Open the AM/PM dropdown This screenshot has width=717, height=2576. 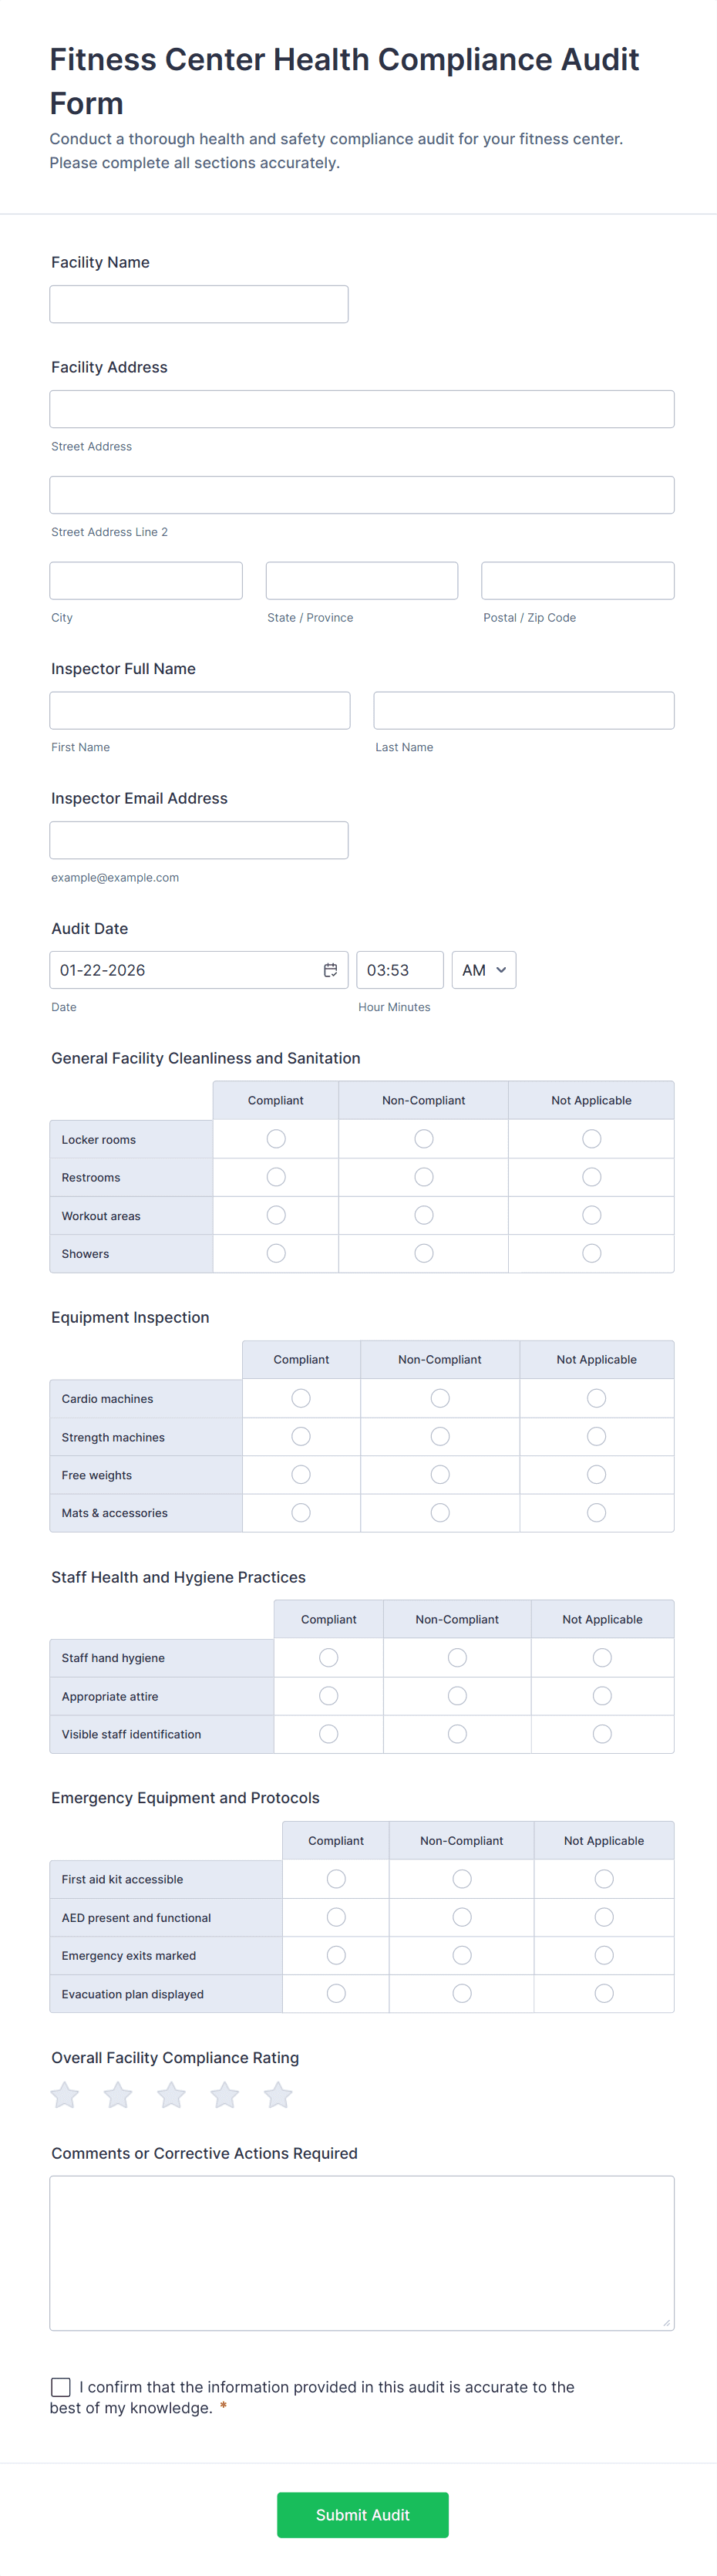click(x=484, y=970)
